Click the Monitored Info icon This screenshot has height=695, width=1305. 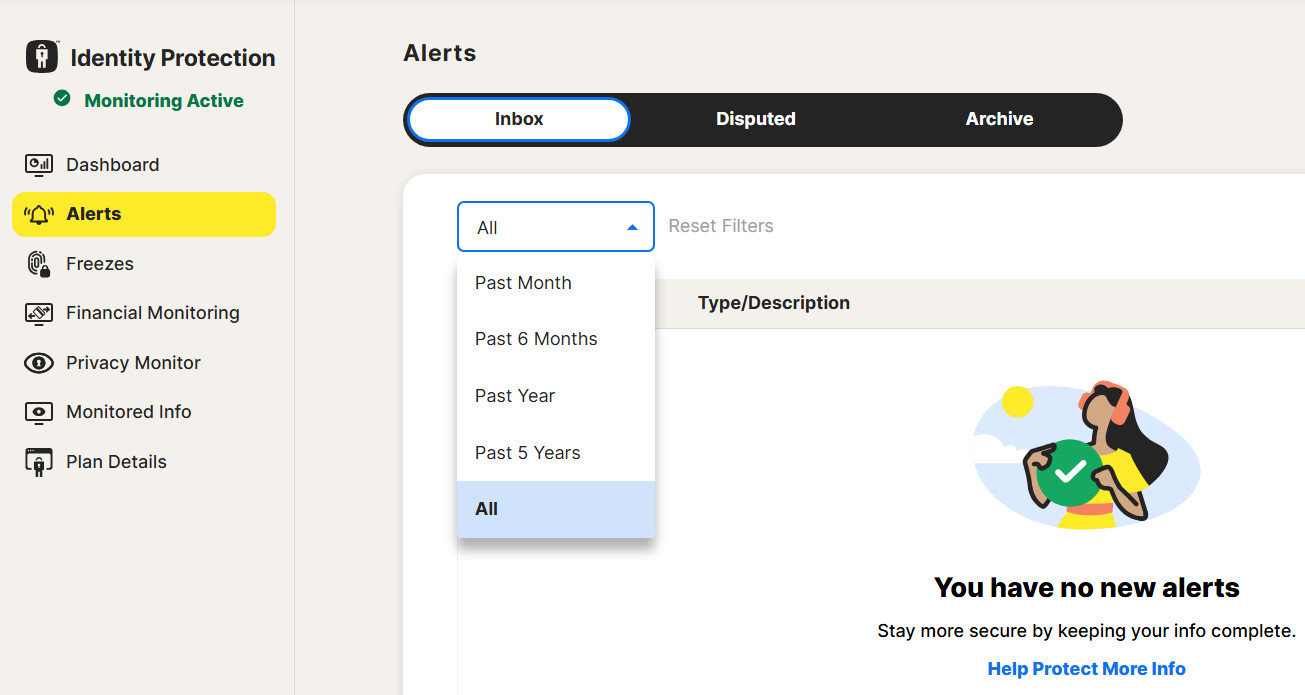38,412
